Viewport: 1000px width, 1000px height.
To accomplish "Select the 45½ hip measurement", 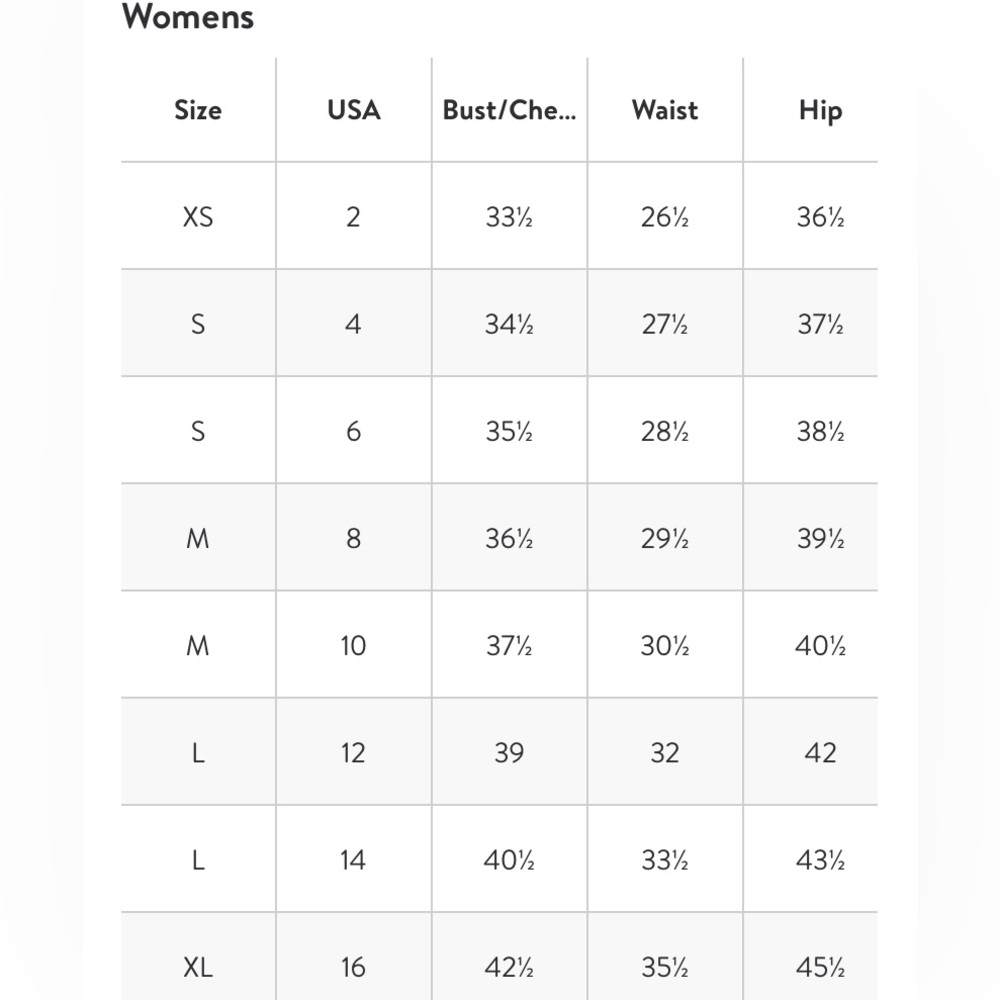I will [820, 967].
